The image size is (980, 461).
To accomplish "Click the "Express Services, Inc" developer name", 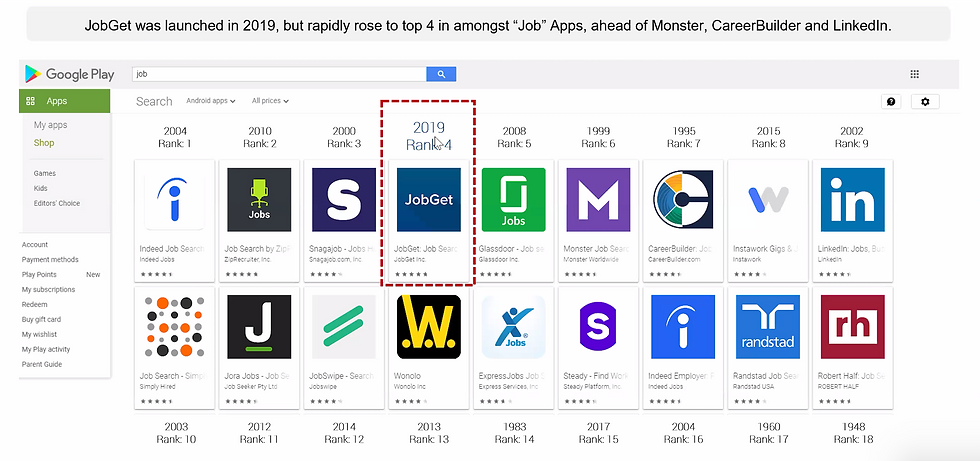I will pos(509,387).
